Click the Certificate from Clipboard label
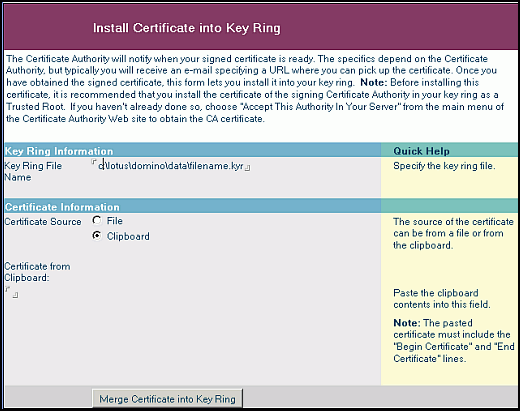Screen dimensions: 520x411 coord(37,272)
